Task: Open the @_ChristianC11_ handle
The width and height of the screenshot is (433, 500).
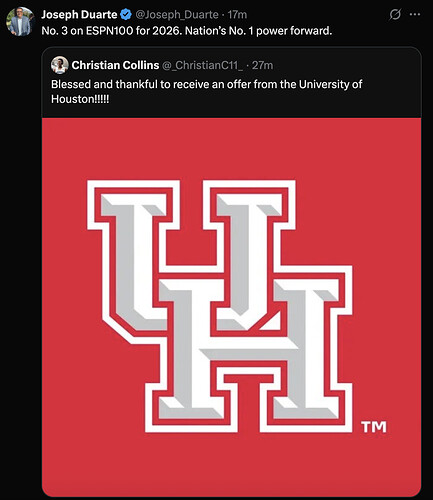Action: click(x=203, y=65)
